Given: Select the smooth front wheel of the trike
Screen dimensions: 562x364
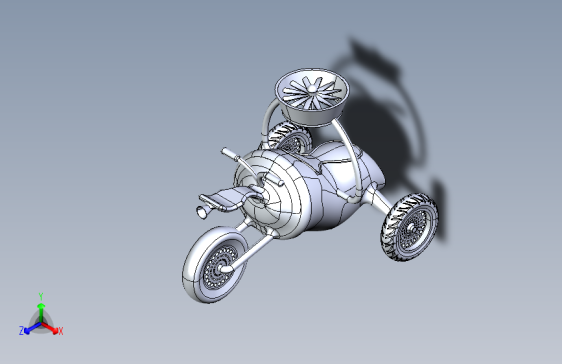Looking at the screenshot, I should [214, 265].
